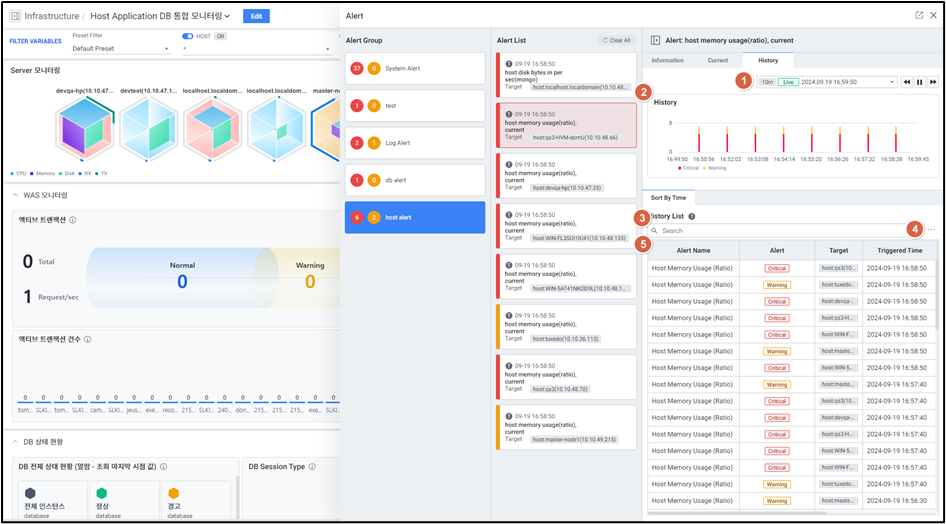946x524 pixels.
Task: Pause the live history updates
Action: click(920, 82)
